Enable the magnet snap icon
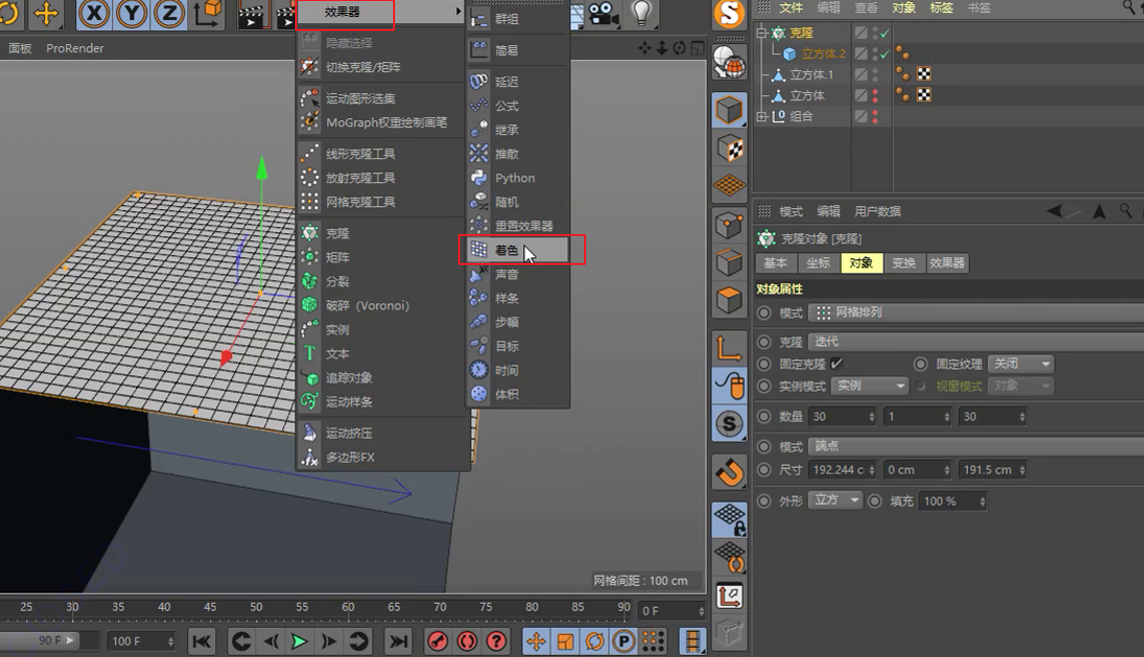This screenshot has width=1144, height=657. click(x=730, y=472)
